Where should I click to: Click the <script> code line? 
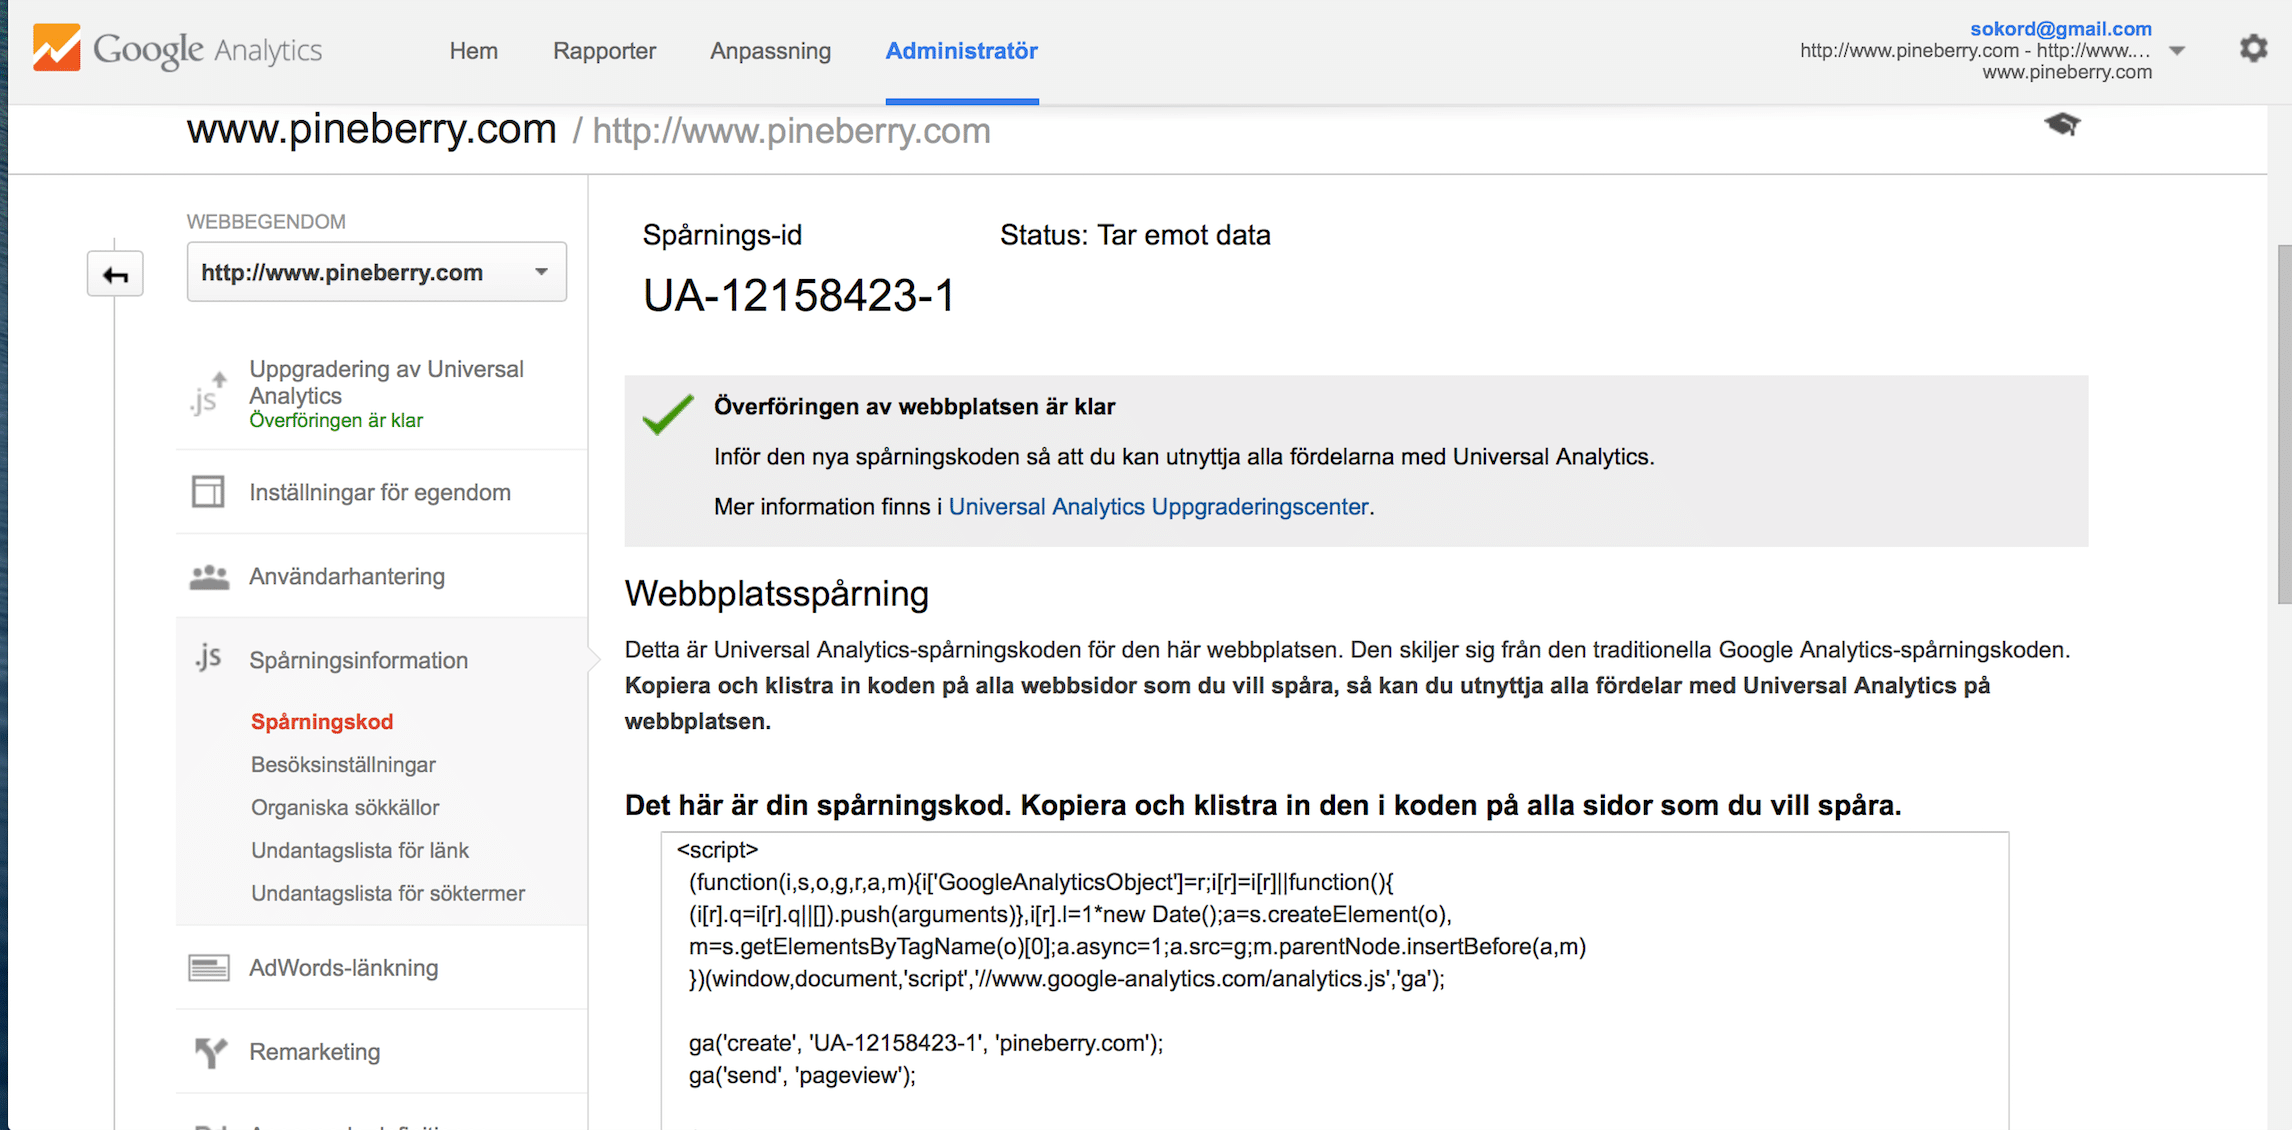click(x=717, y=850)
